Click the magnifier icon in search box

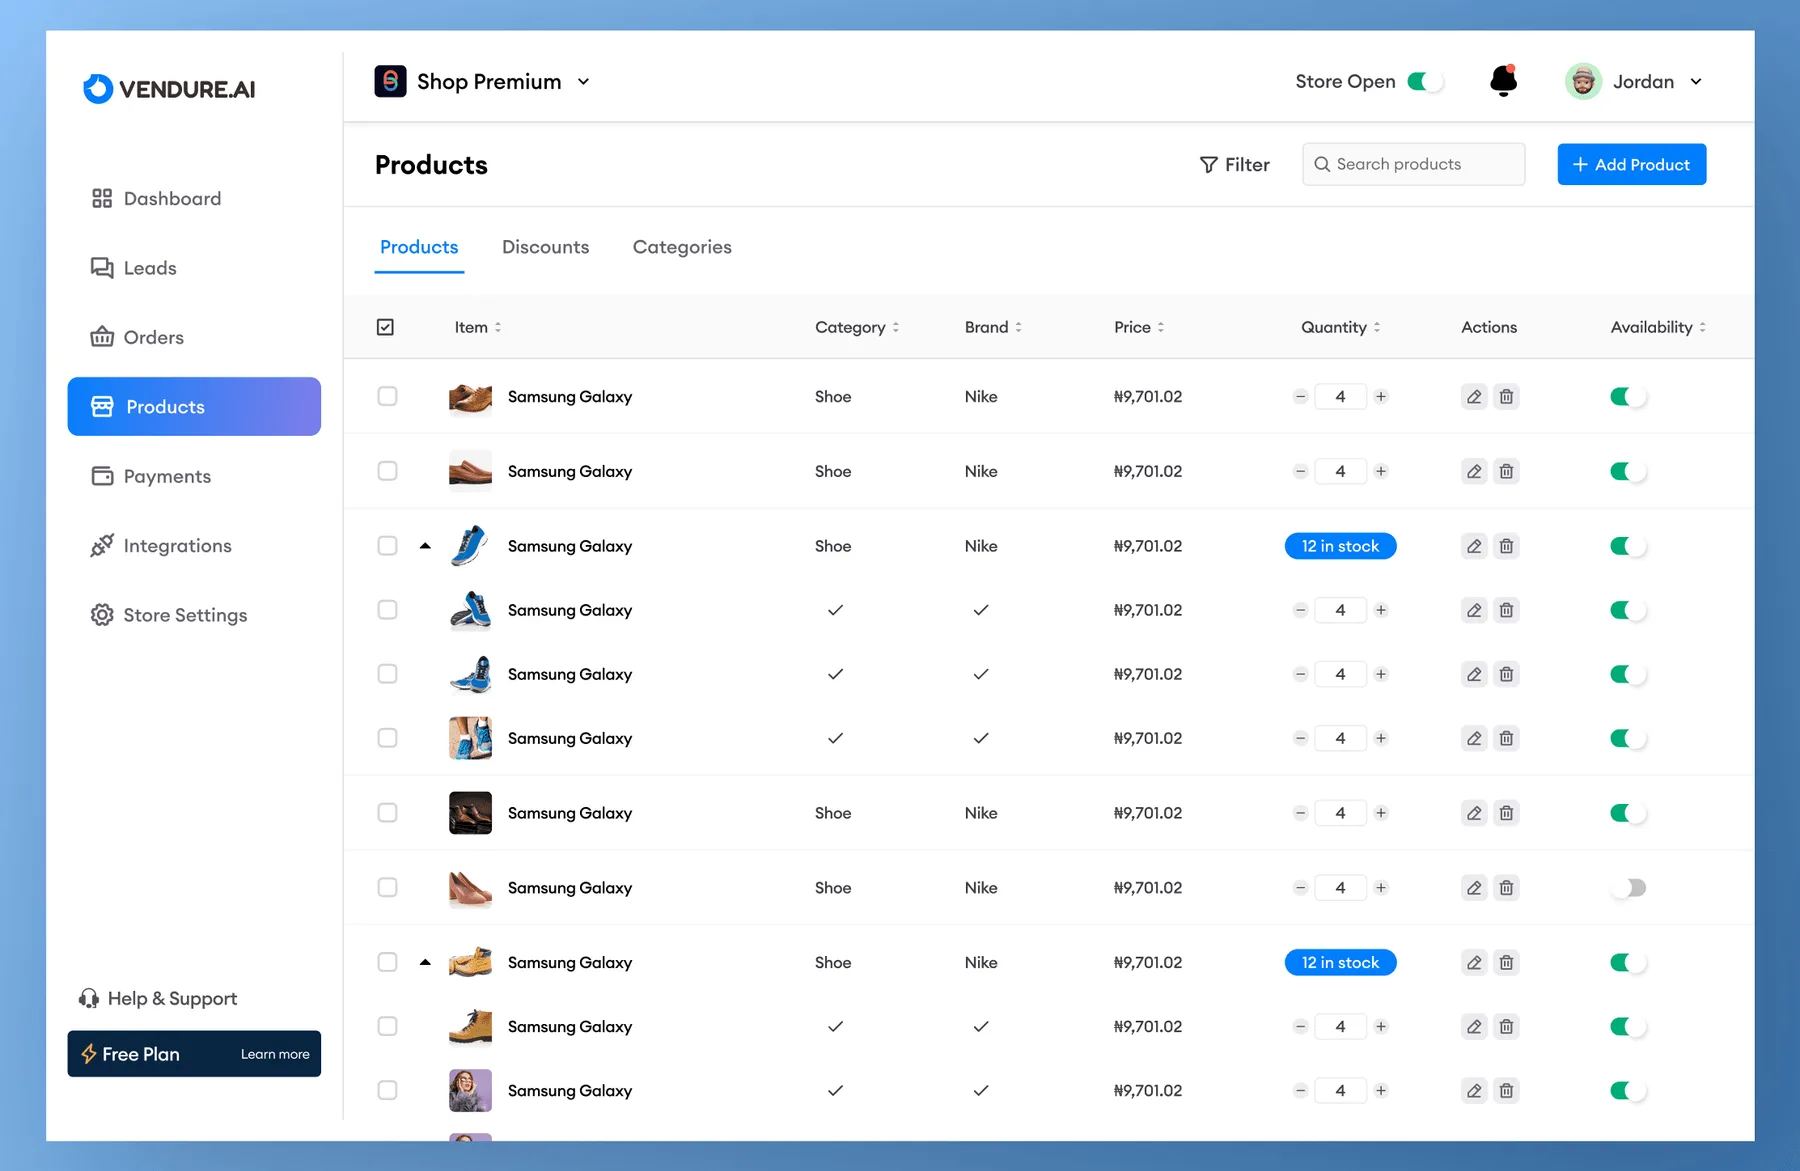tap(1322, 164)
